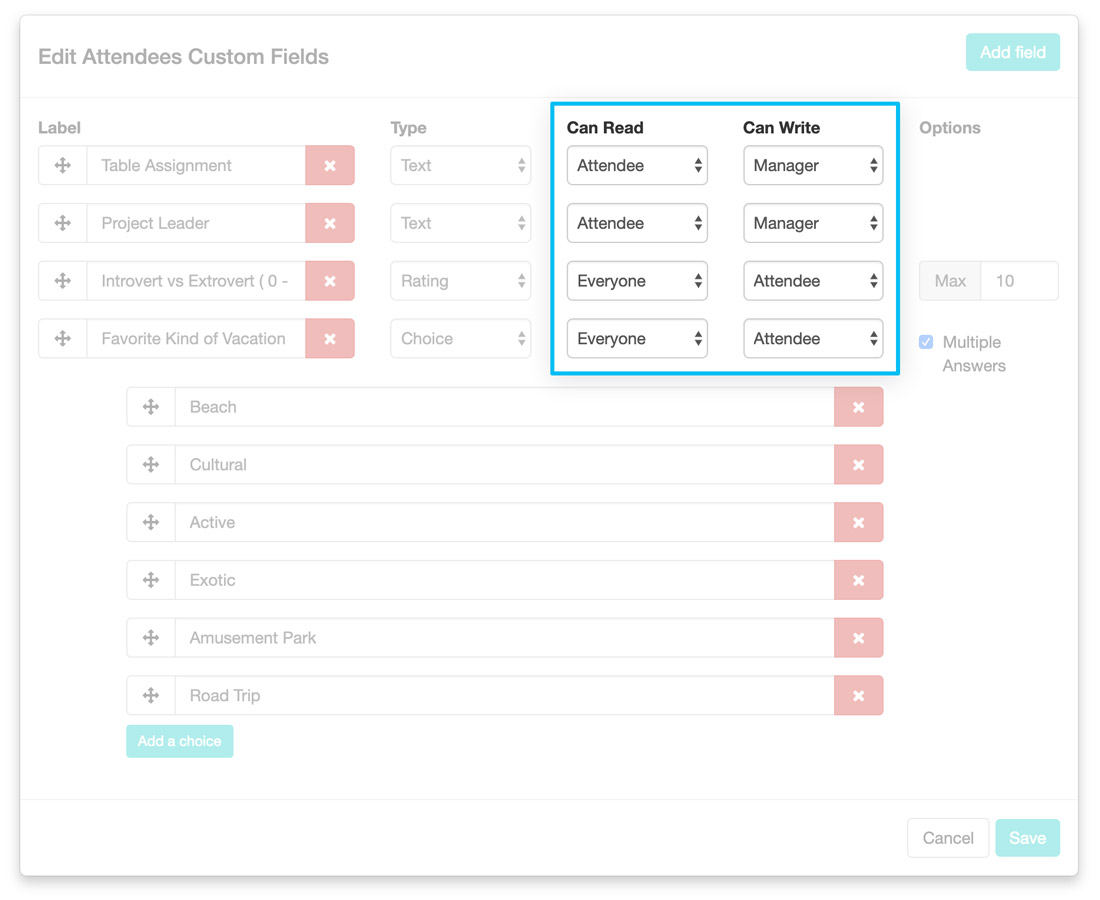Save the custom fields
This screenshot has width=1100, height=900.
coord(1027,838)
